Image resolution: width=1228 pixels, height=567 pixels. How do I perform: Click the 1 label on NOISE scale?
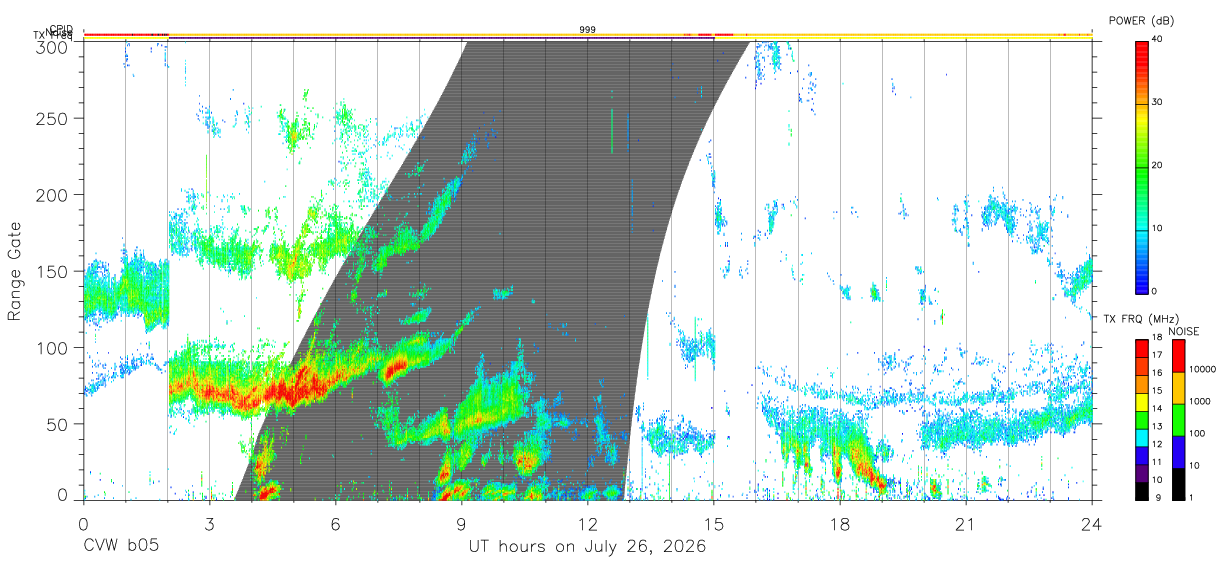coord(1192,497)
